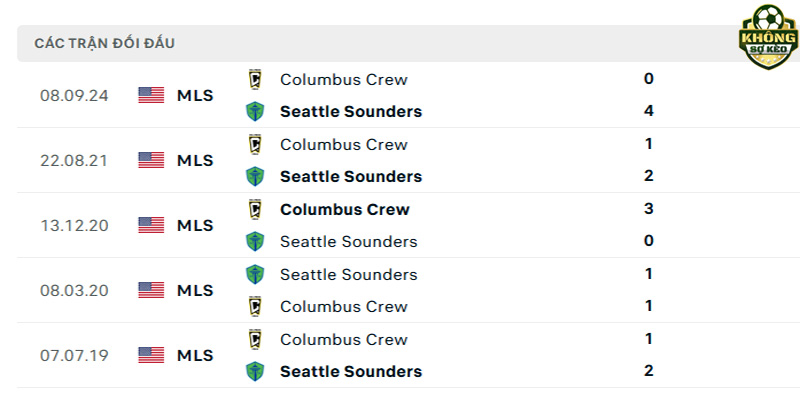Open the Các Trận Đối Đầu header
The height and width of the screenshot is (400, 800).
[x=105, y=43]
